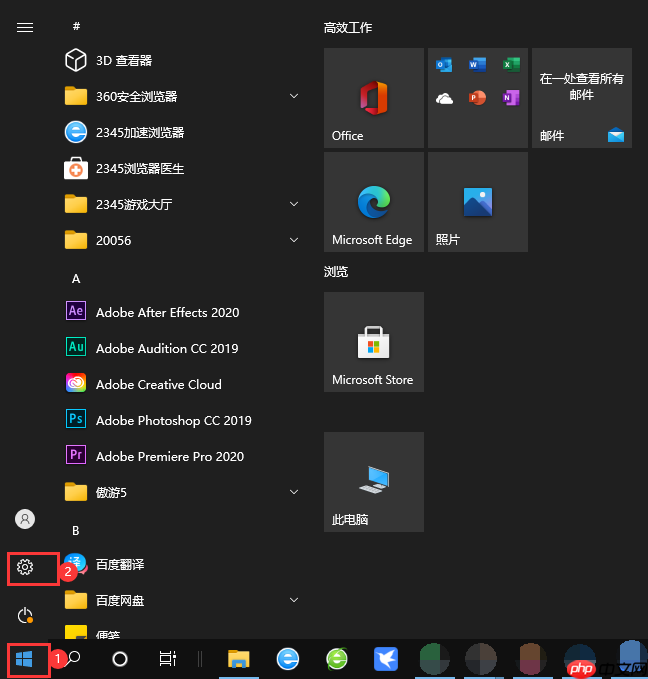Click the Windows Start button
This screenshot has width=648, height=679.
point(24,660)
